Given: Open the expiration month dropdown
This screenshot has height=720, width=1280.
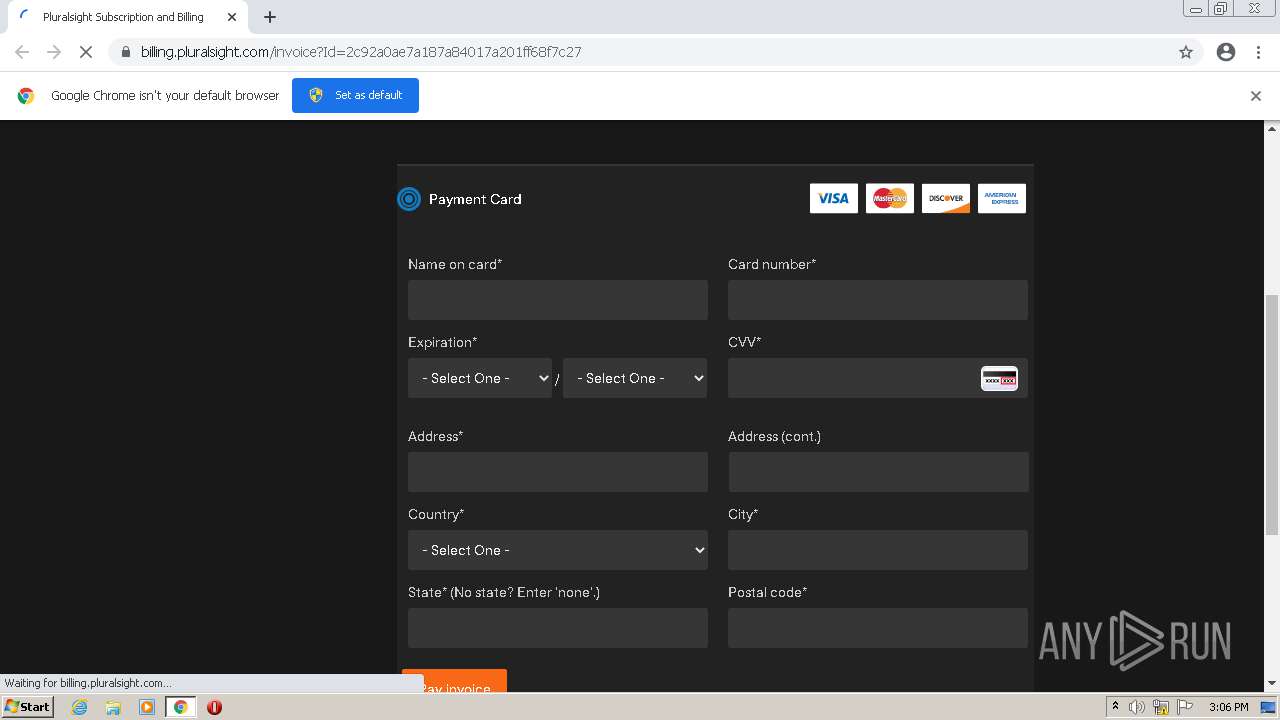Looking at the screenshot, I should click(x=480, y=378).
